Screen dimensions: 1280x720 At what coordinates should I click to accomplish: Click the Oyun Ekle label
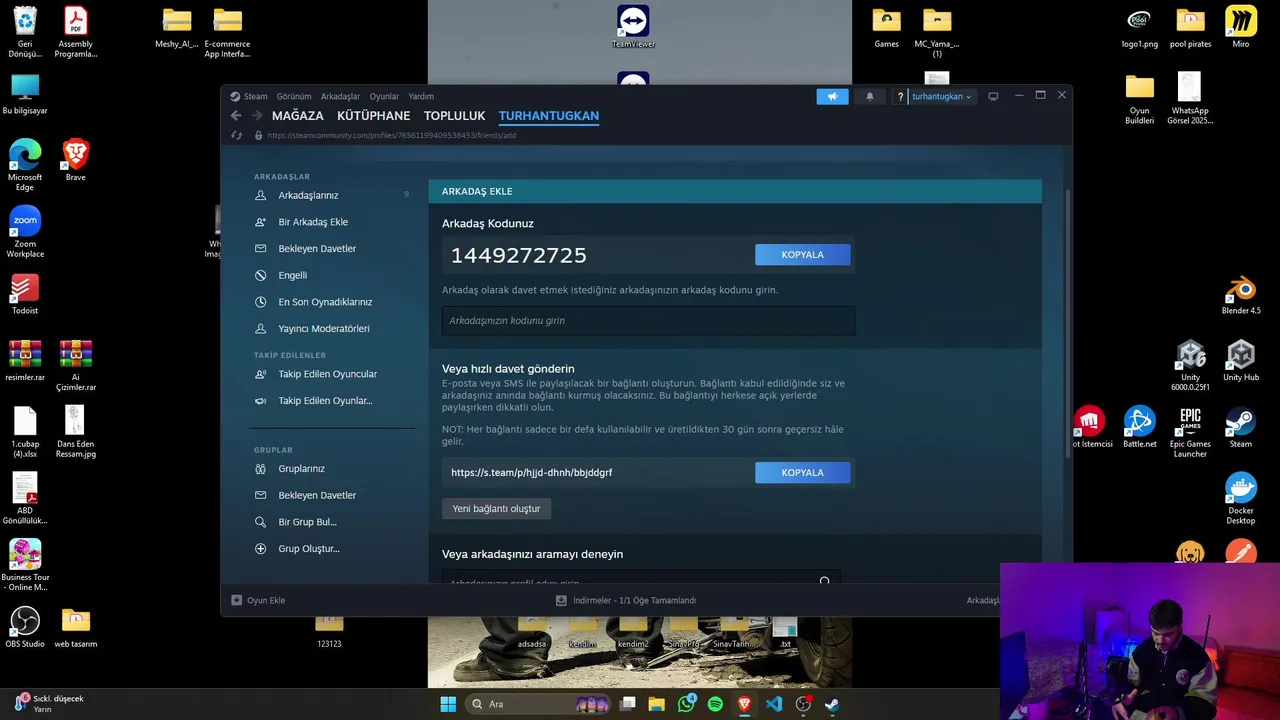[266, 600]
